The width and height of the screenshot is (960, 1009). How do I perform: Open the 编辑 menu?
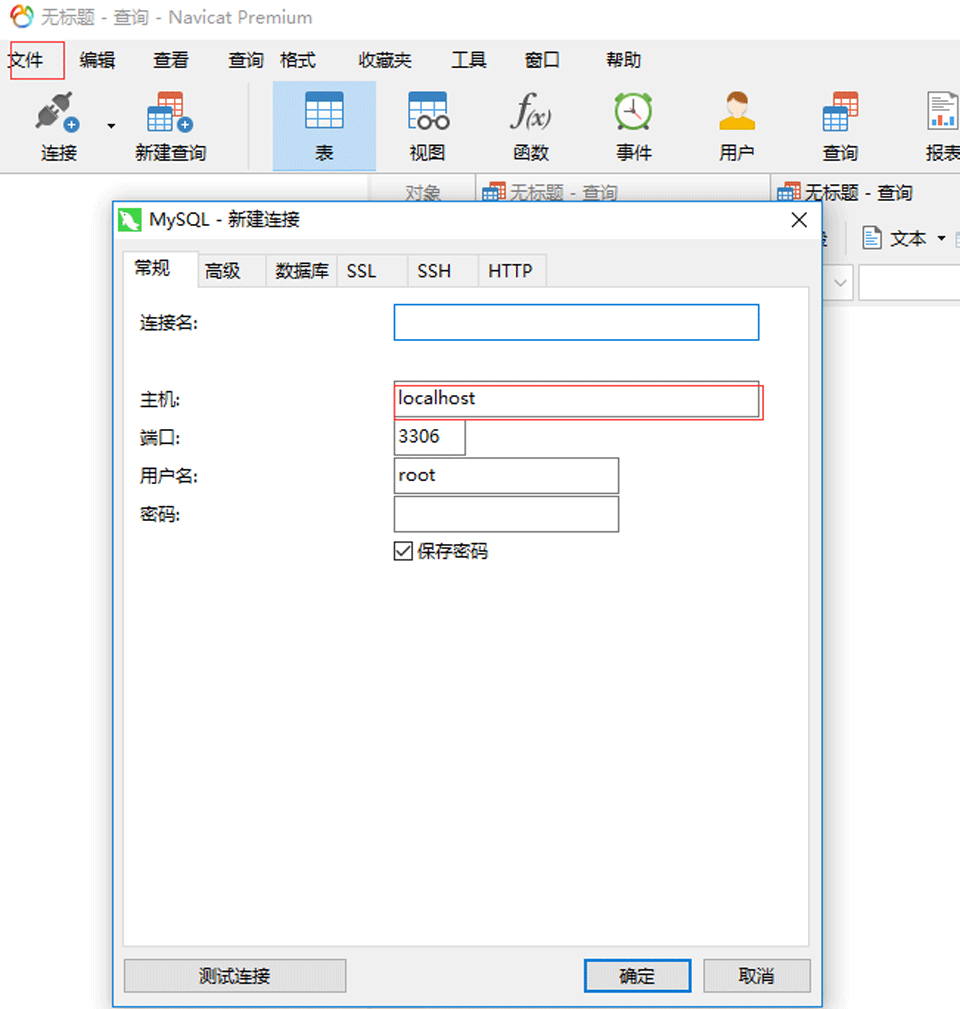97,60
